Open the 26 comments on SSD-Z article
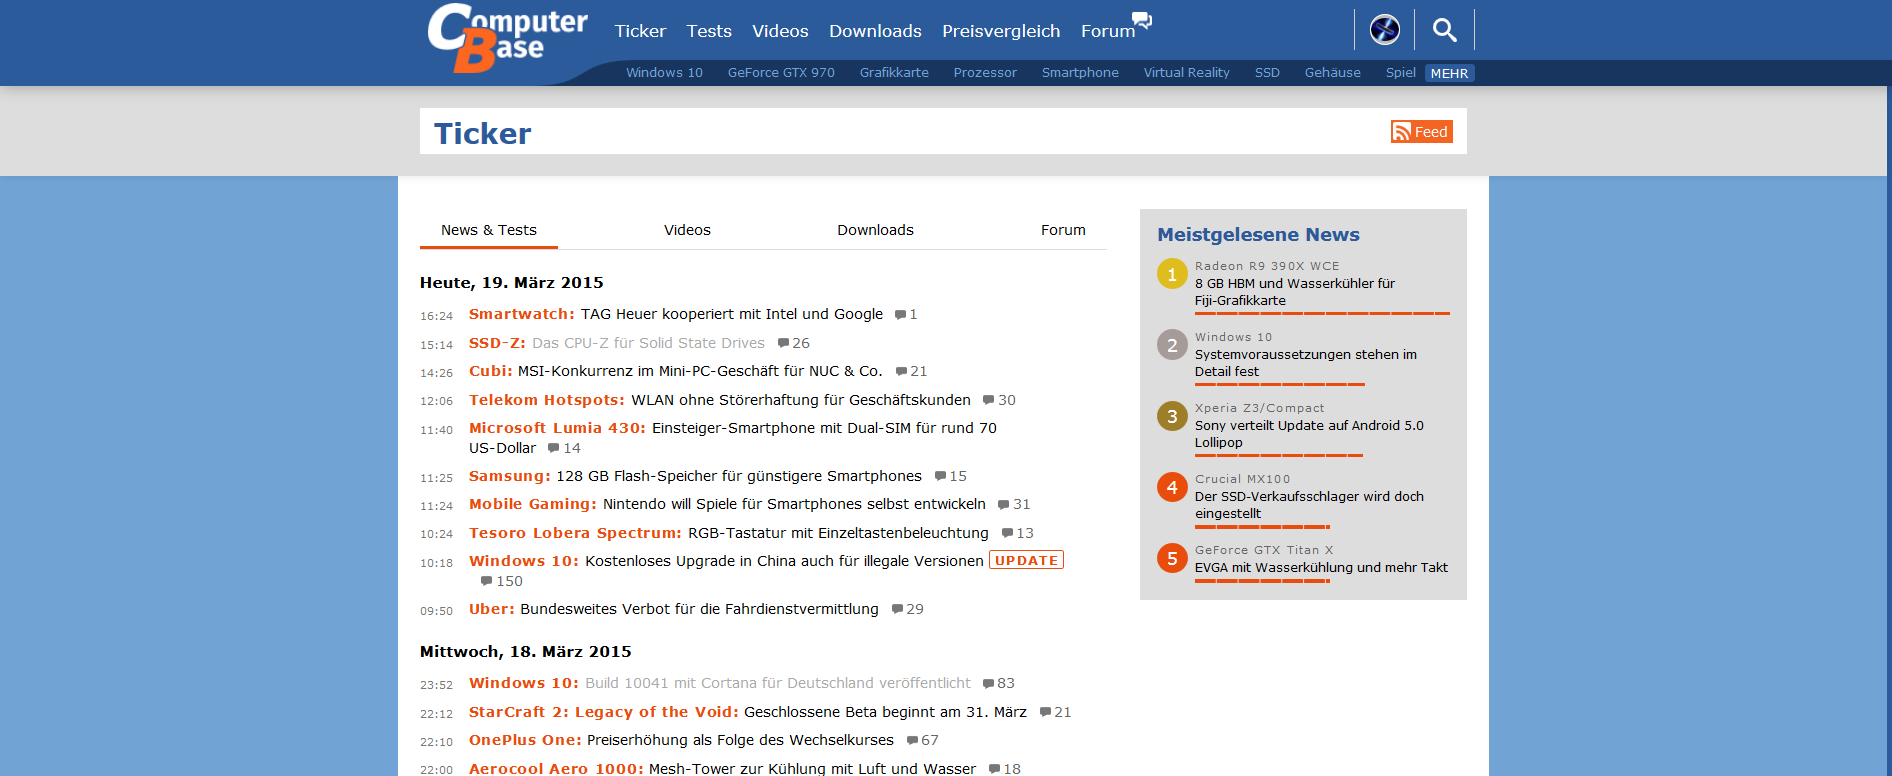Screen dimensions: 1892x776 click(x=794, y=343)
